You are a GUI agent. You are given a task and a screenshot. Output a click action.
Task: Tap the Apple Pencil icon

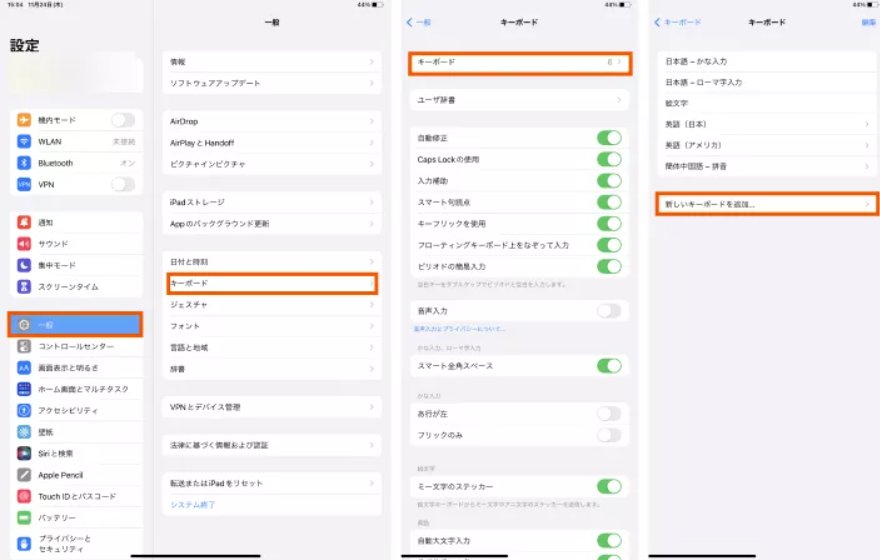click(24, 475)
